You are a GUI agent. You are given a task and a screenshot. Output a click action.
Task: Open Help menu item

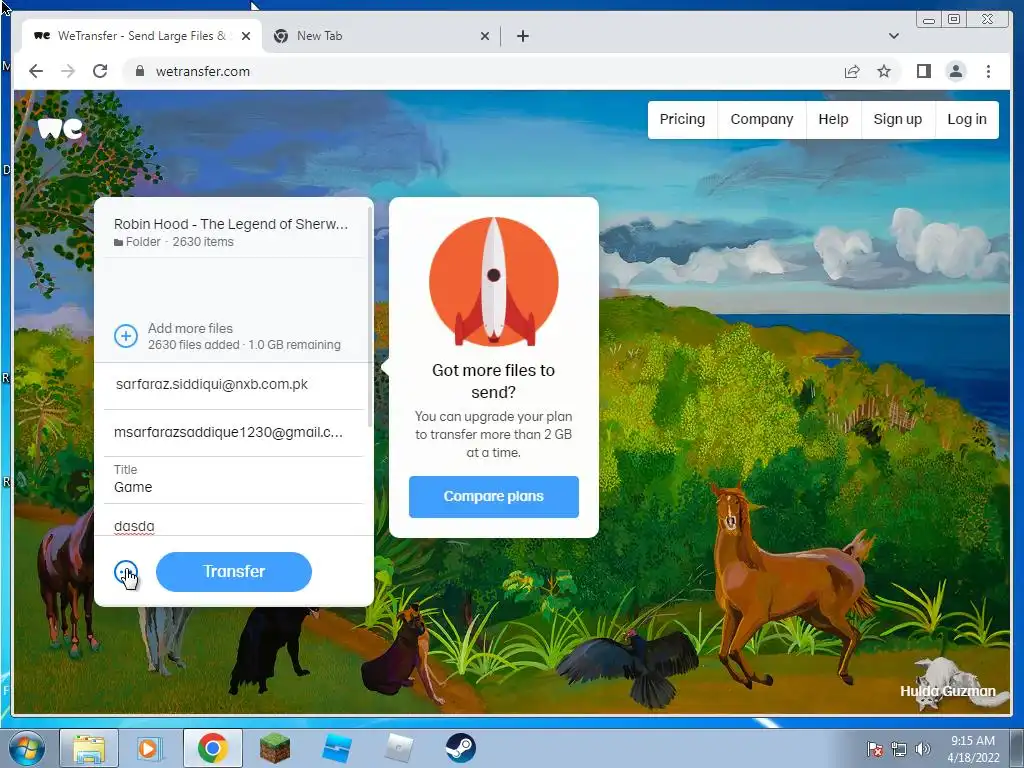tap(833, 120)
